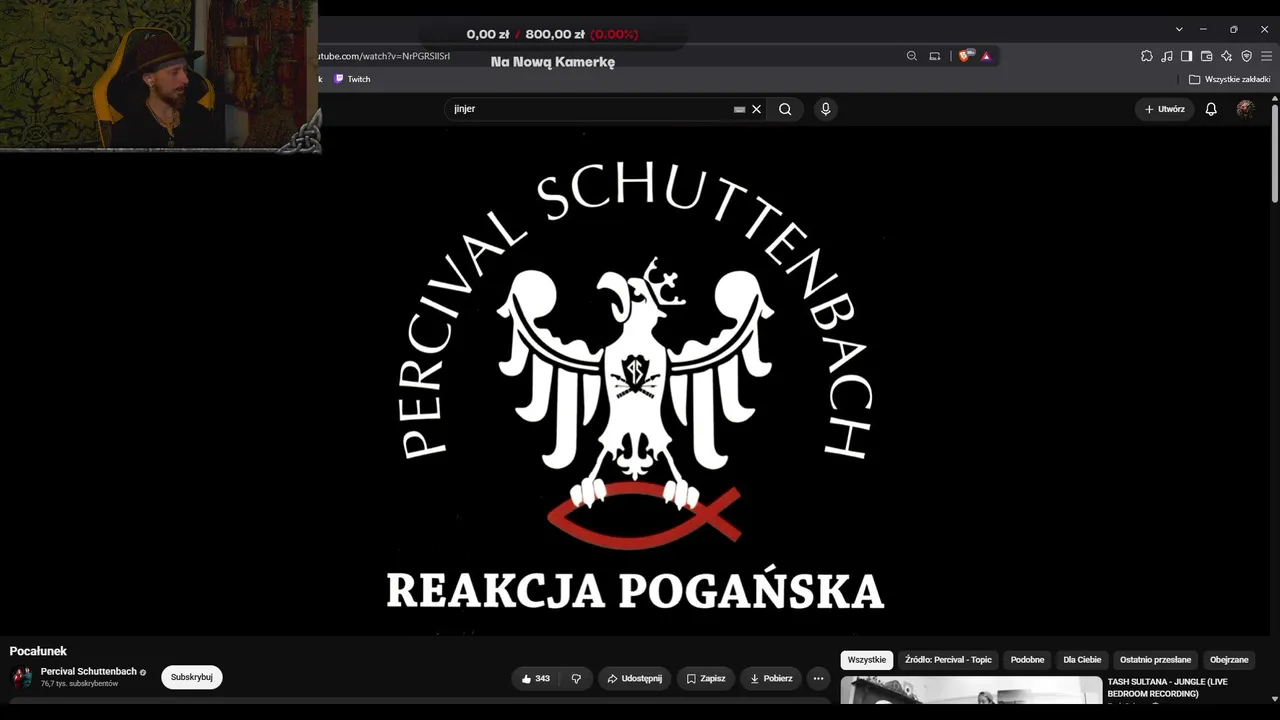Select the 'Dla Ciebie' filter chip

[x=1082, y=660]
